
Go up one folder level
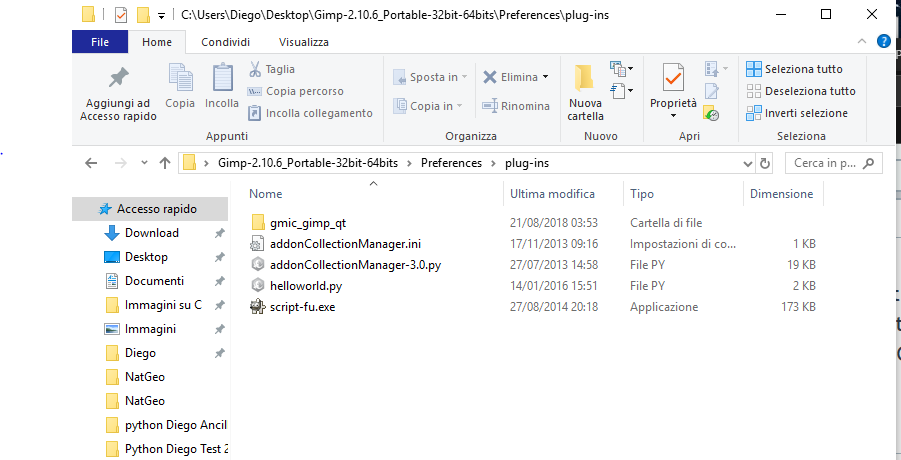pos(165,163)
